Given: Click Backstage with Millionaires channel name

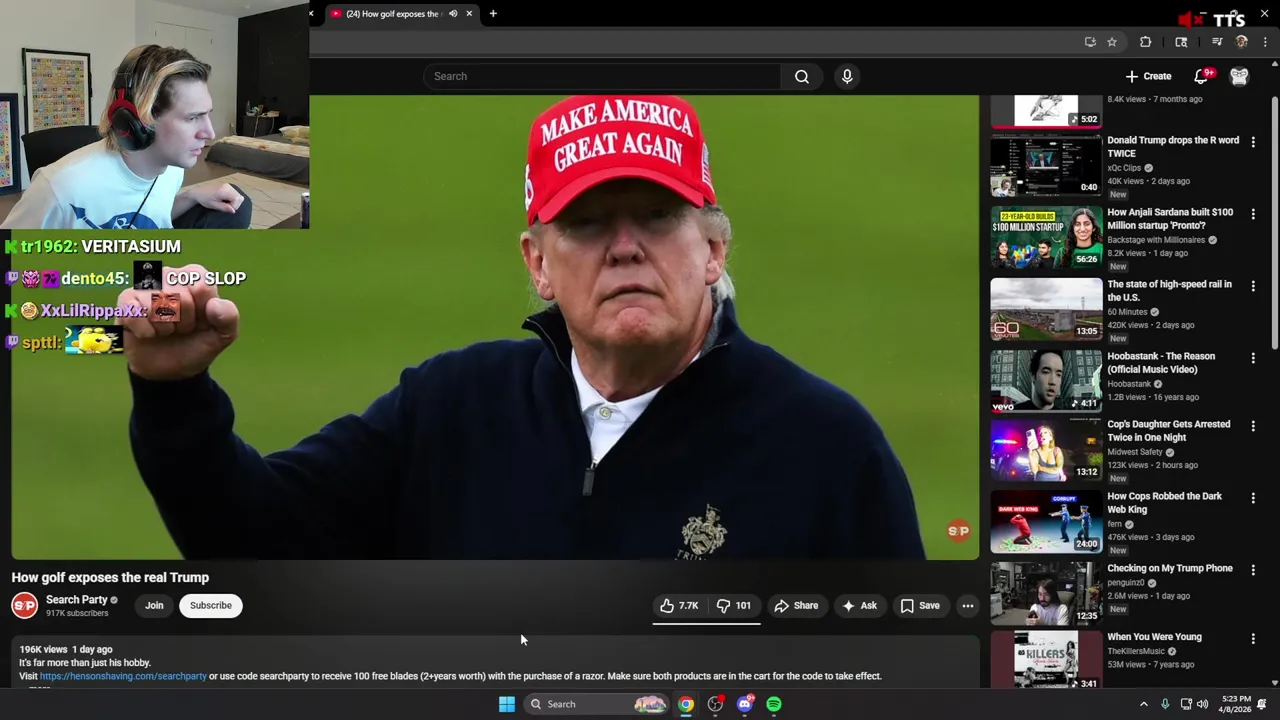Looking at the screenshot, I should 1156,240.
